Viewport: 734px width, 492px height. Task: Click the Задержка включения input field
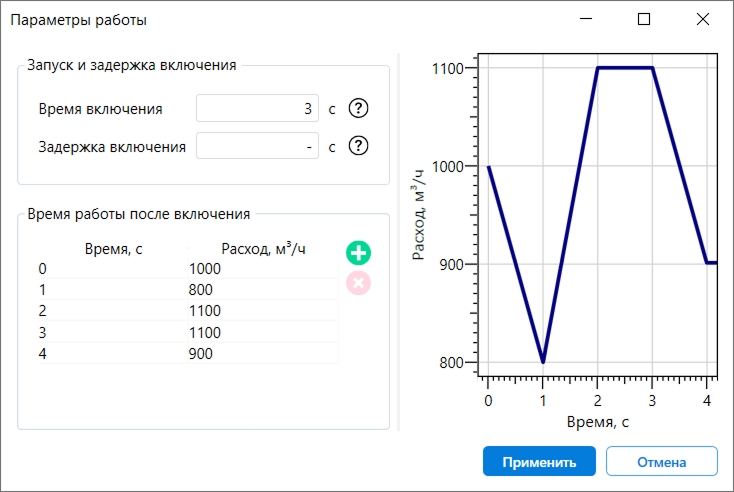(257, 146)
